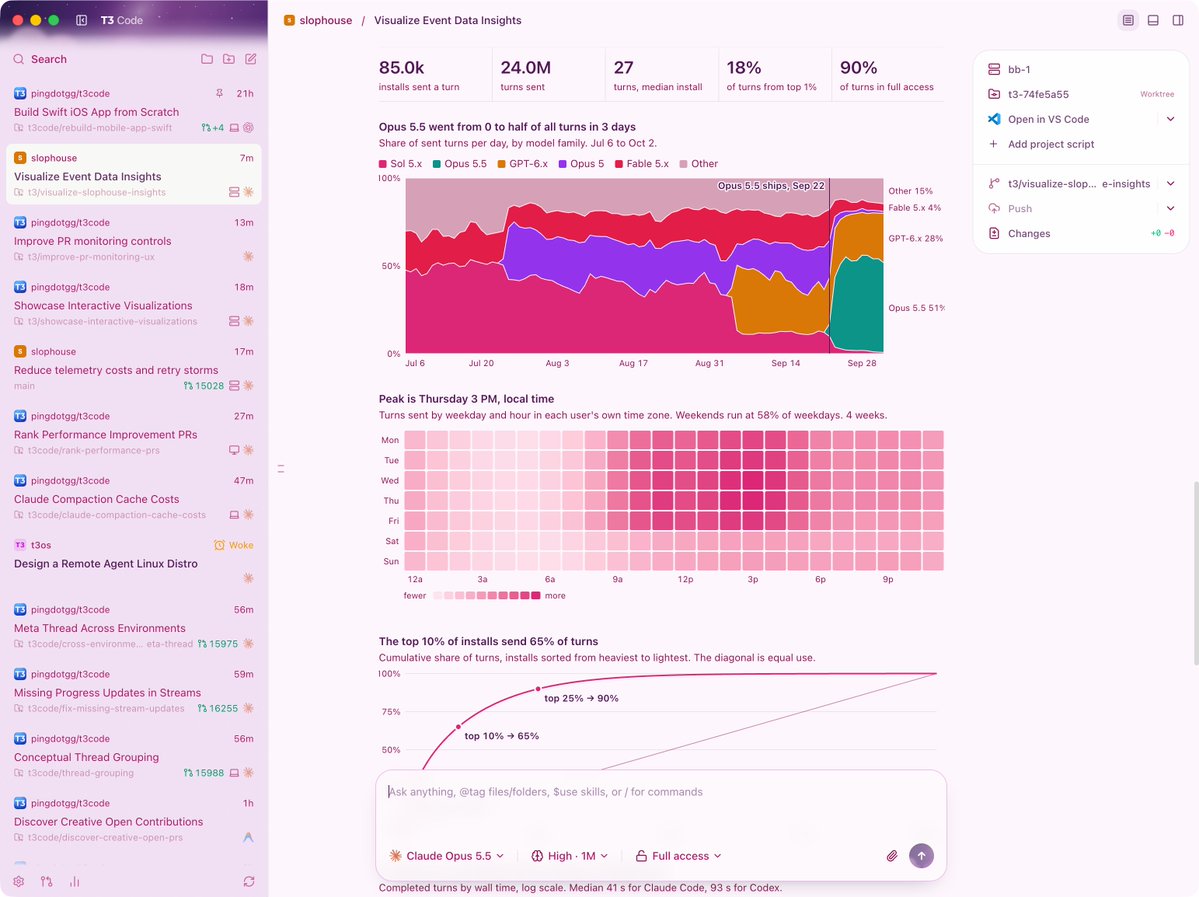
Task: Toggle the document view layout button
Action: [1128, 21]
